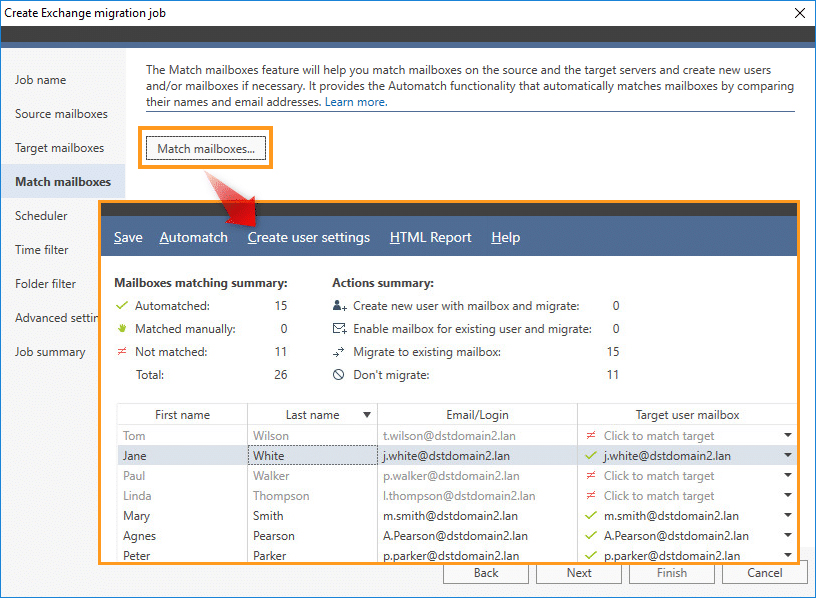Click Create new user with mailbox icon

pos(339,306)
